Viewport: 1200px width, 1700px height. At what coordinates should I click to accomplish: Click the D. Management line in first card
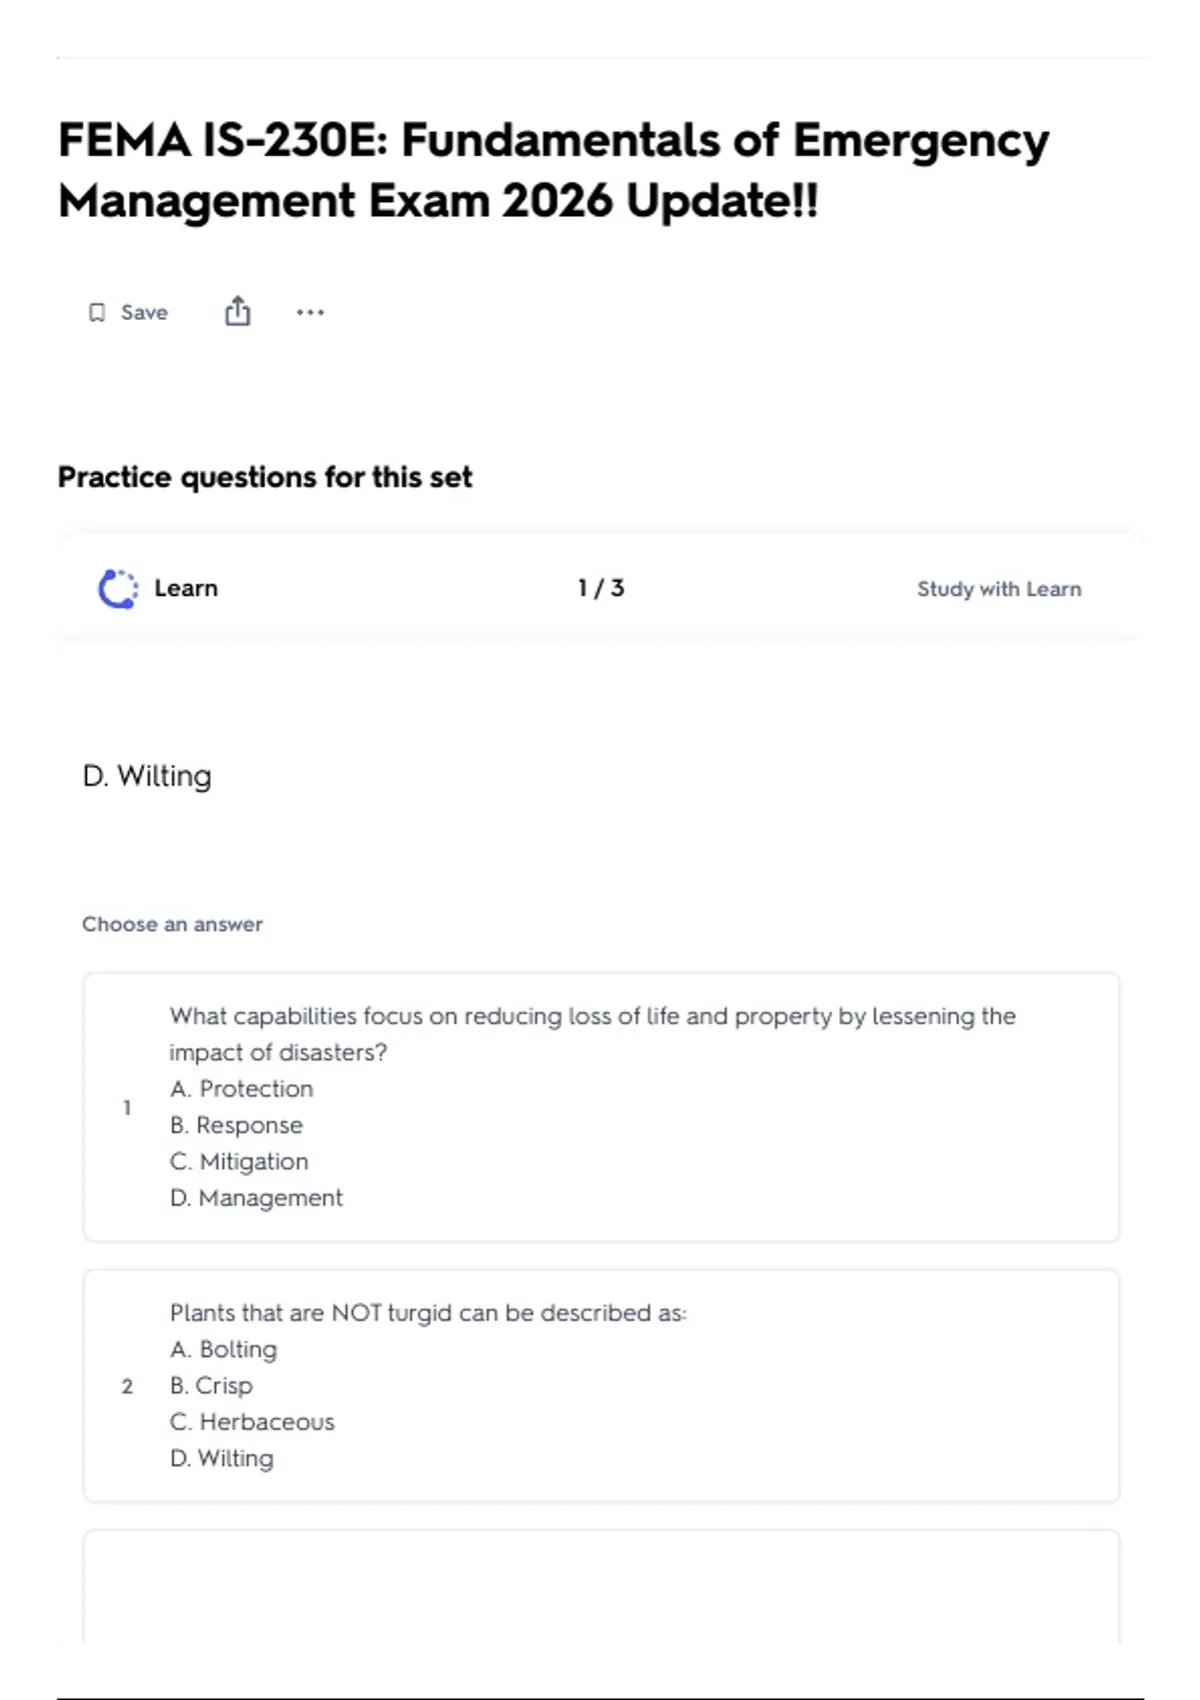(x=256, y=1198)
